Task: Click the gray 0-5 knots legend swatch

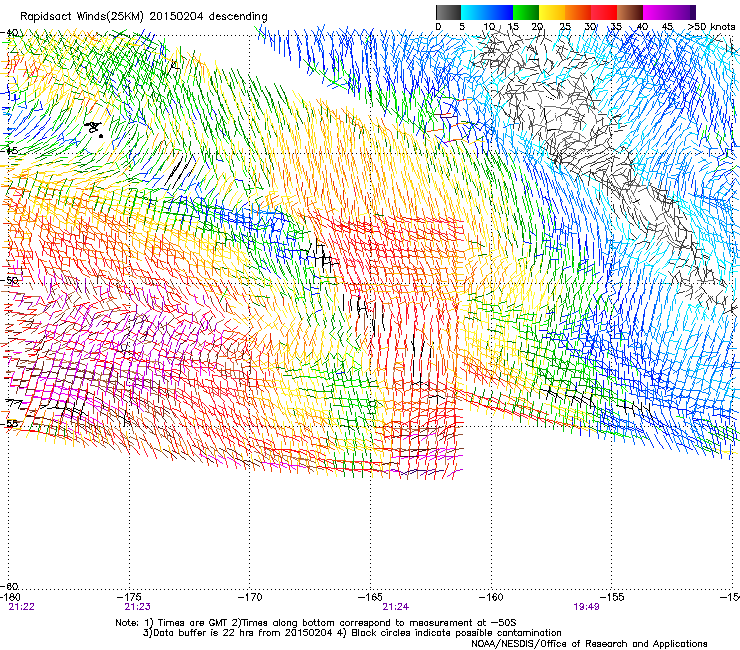Action: (x=448, y=12)
